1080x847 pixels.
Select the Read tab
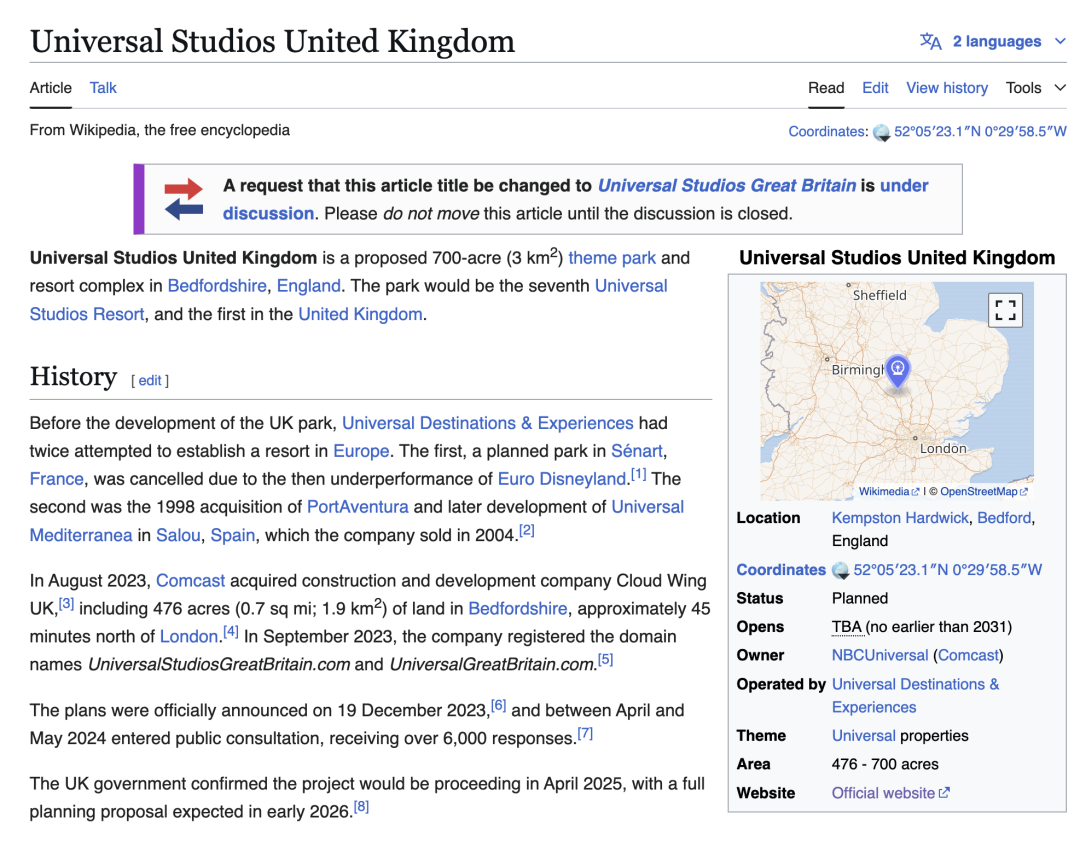pyautogui.click(x=826, y=88)
